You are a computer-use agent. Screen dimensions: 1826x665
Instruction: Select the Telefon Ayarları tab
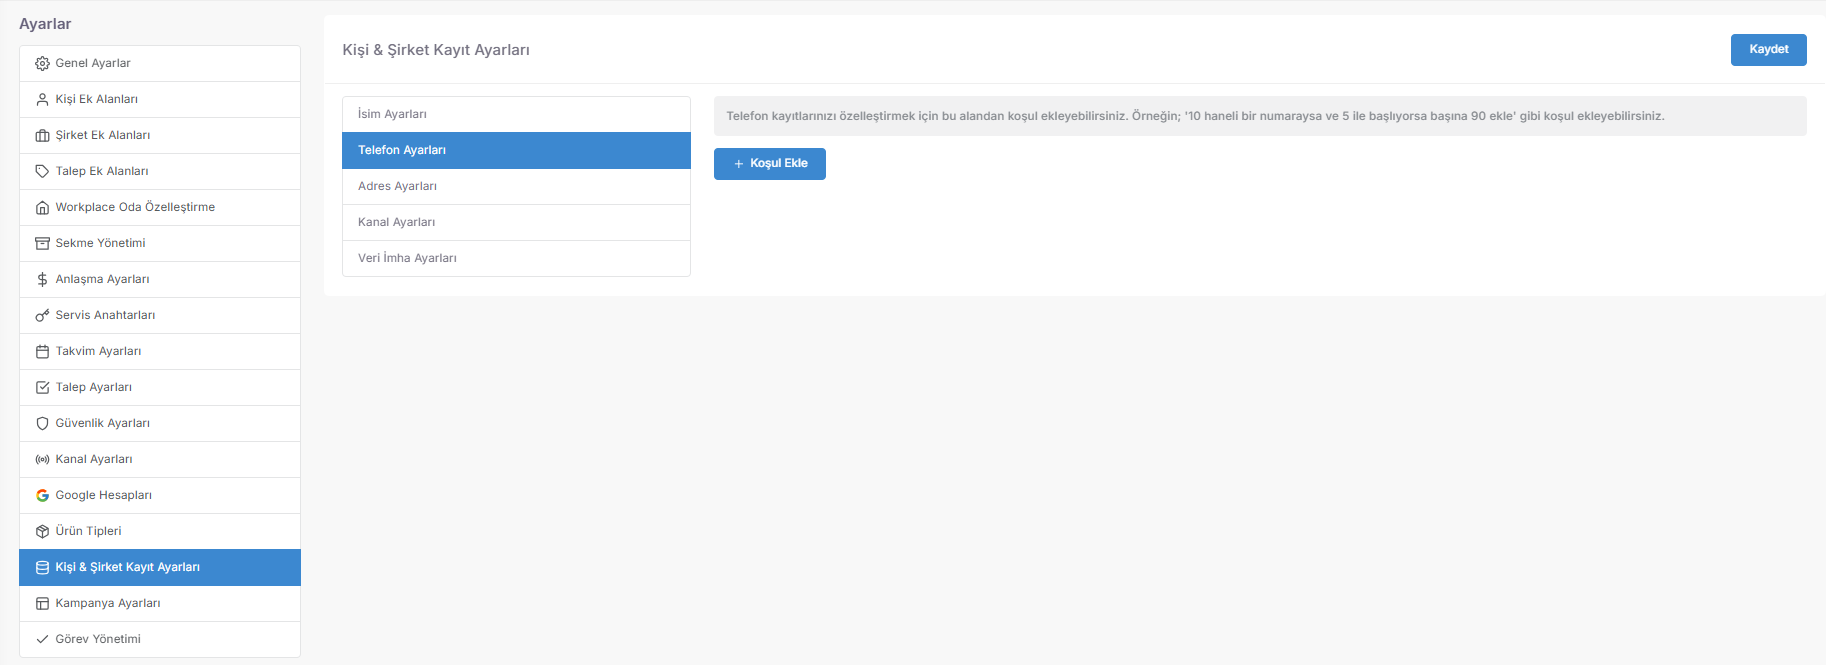[x=516, y=150]
